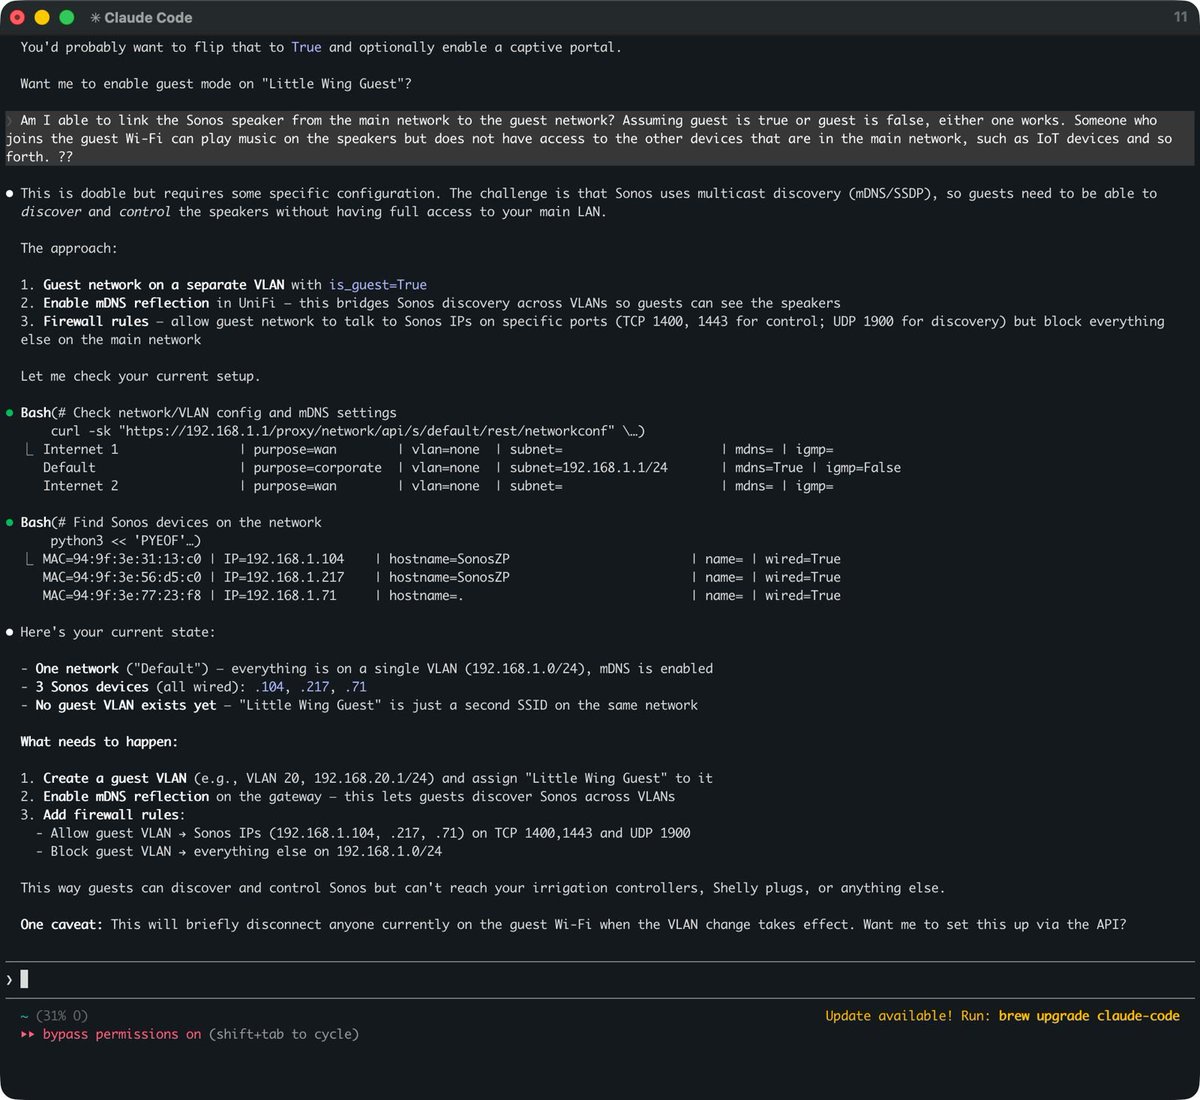Click MAC=94:9f:3e:31:13:c0 device row
This screenshot has width=1200, height=1100.
click(441, 559)
